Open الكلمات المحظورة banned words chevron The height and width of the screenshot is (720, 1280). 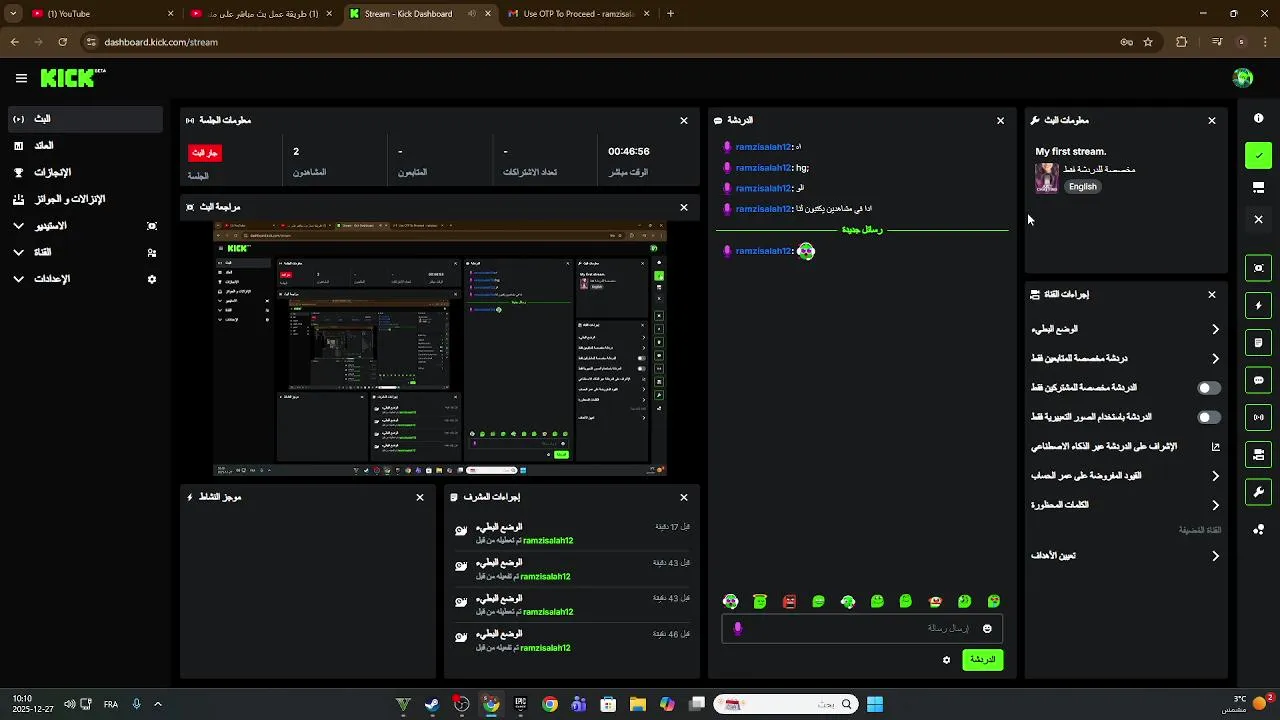pos(1215,505)
